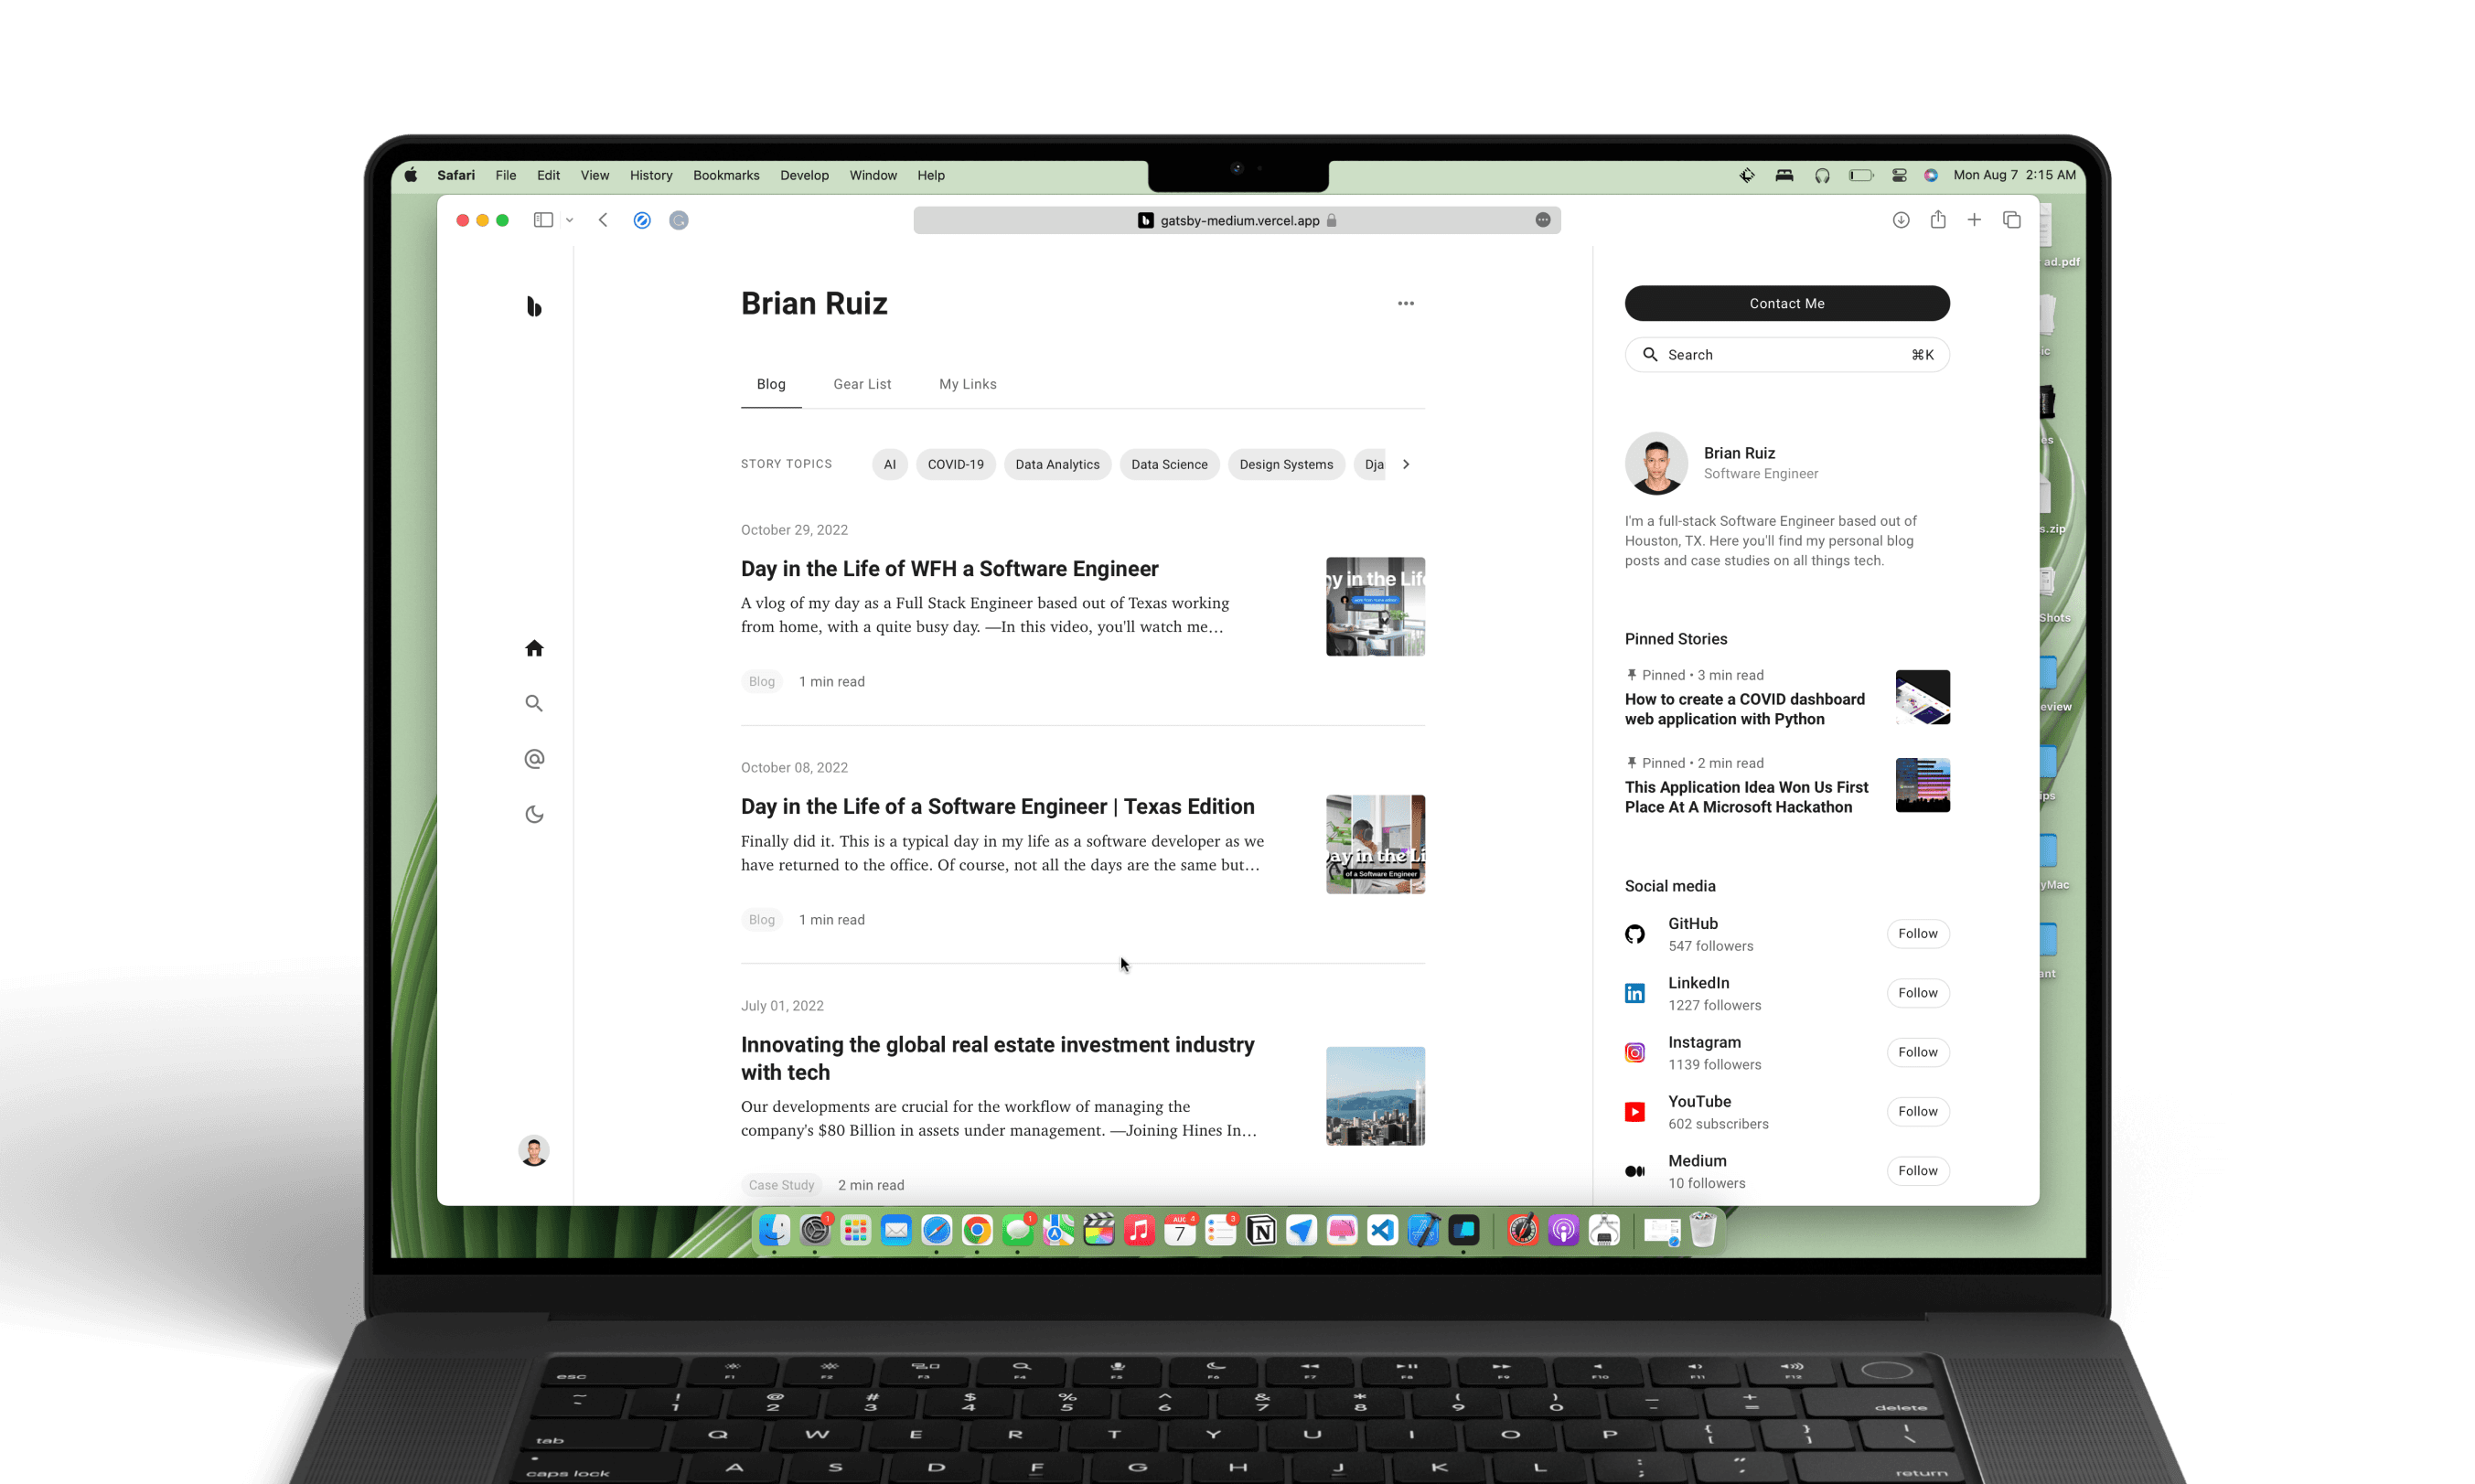
Task: Open the three-dots menu beside Brian Ruiz
Action: tap(1405, 303)
